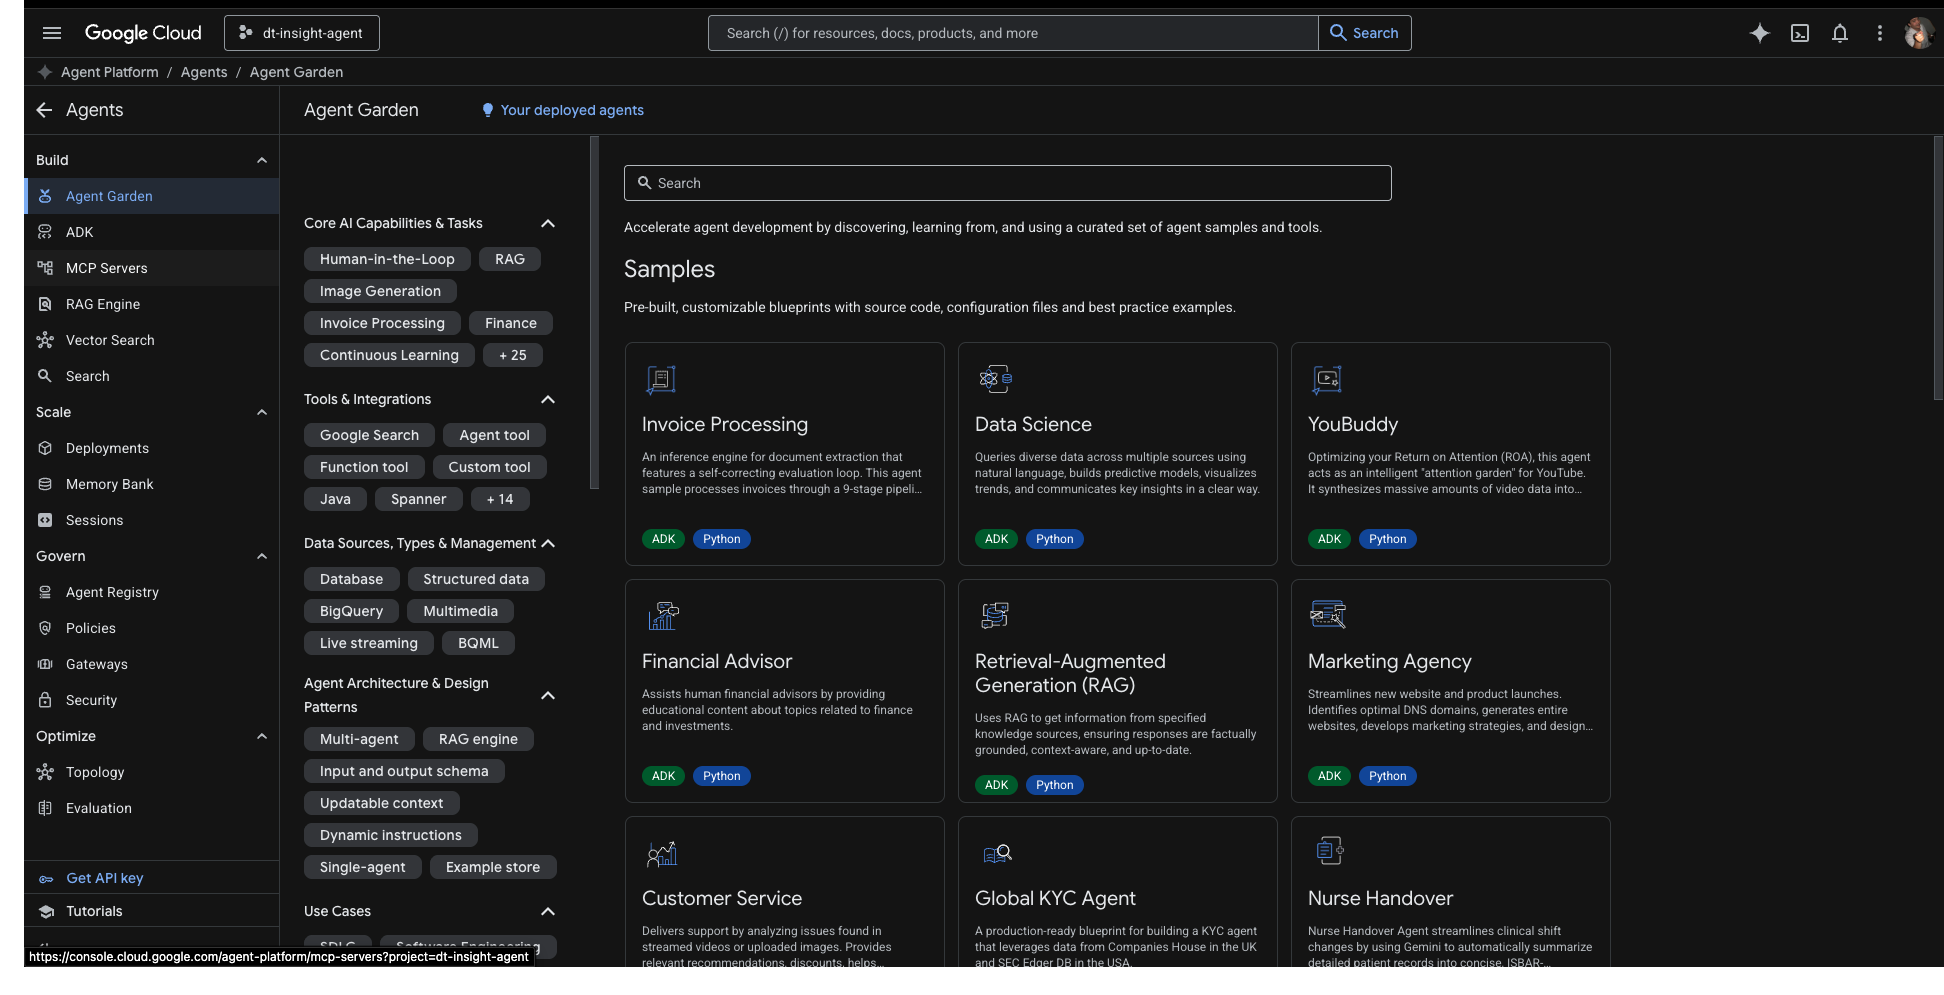
Task: Click the Sessions sidebar icon
Action: [x=45, y=520]
